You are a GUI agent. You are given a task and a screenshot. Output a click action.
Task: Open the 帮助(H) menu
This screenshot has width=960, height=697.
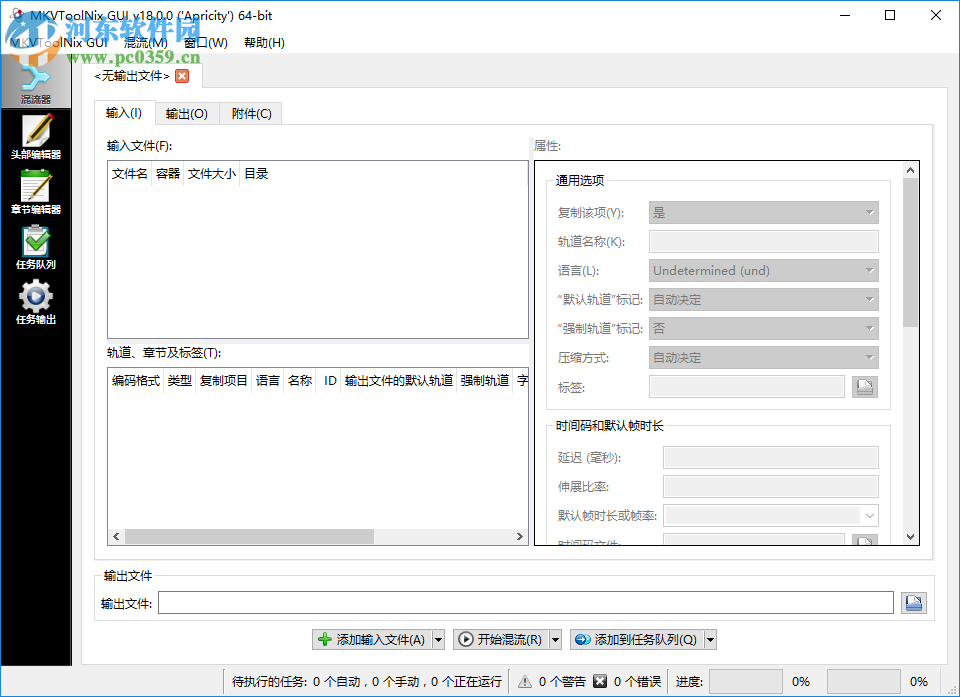[263, 42]
